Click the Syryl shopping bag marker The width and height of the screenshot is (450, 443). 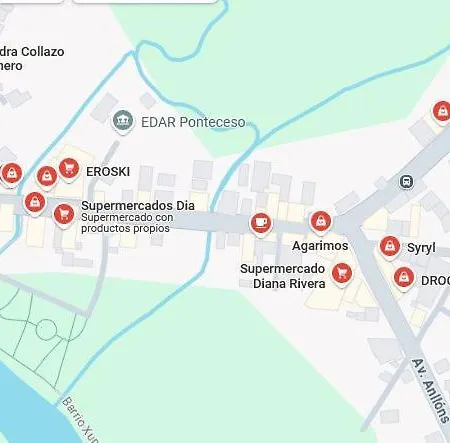pos(390,247)
